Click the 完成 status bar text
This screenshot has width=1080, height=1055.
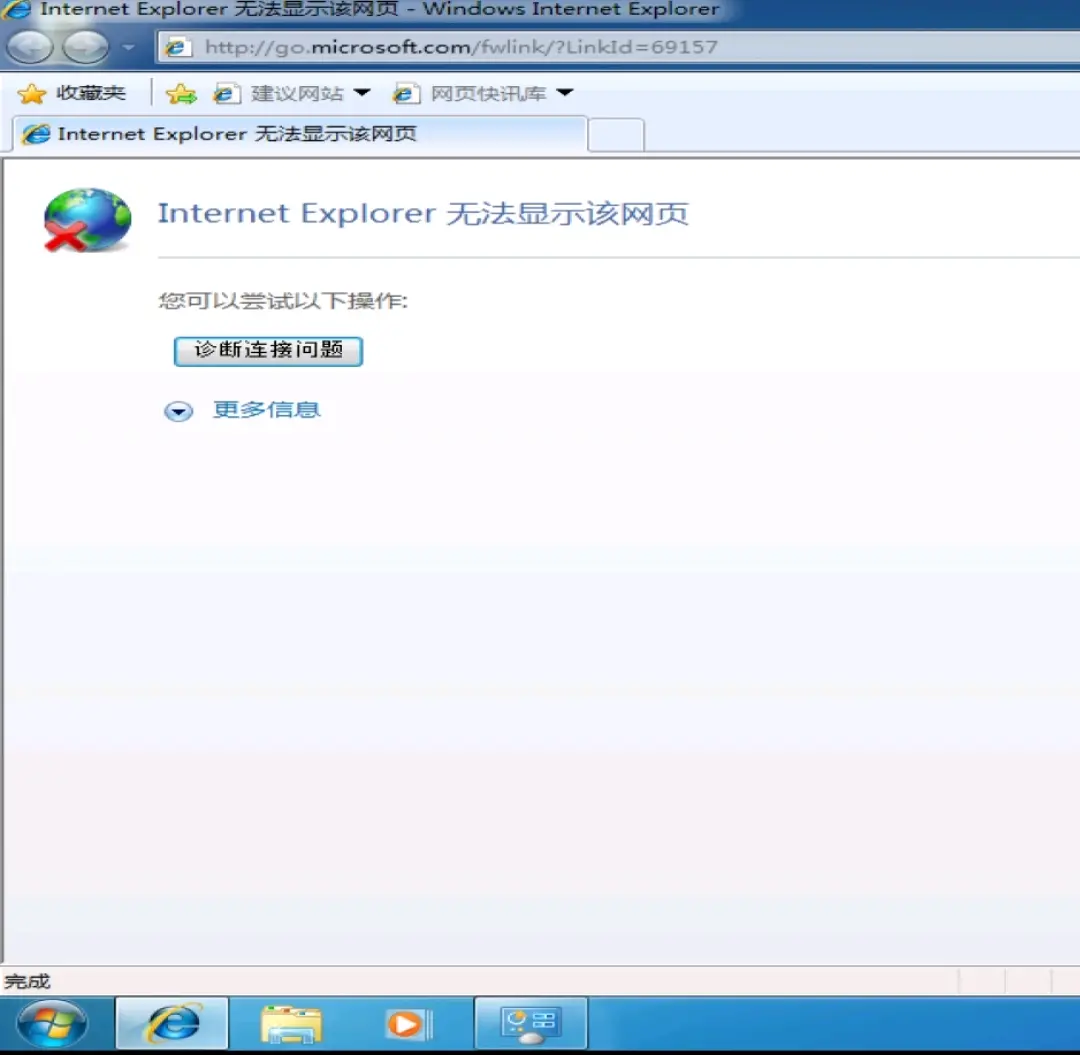(28, 981)
